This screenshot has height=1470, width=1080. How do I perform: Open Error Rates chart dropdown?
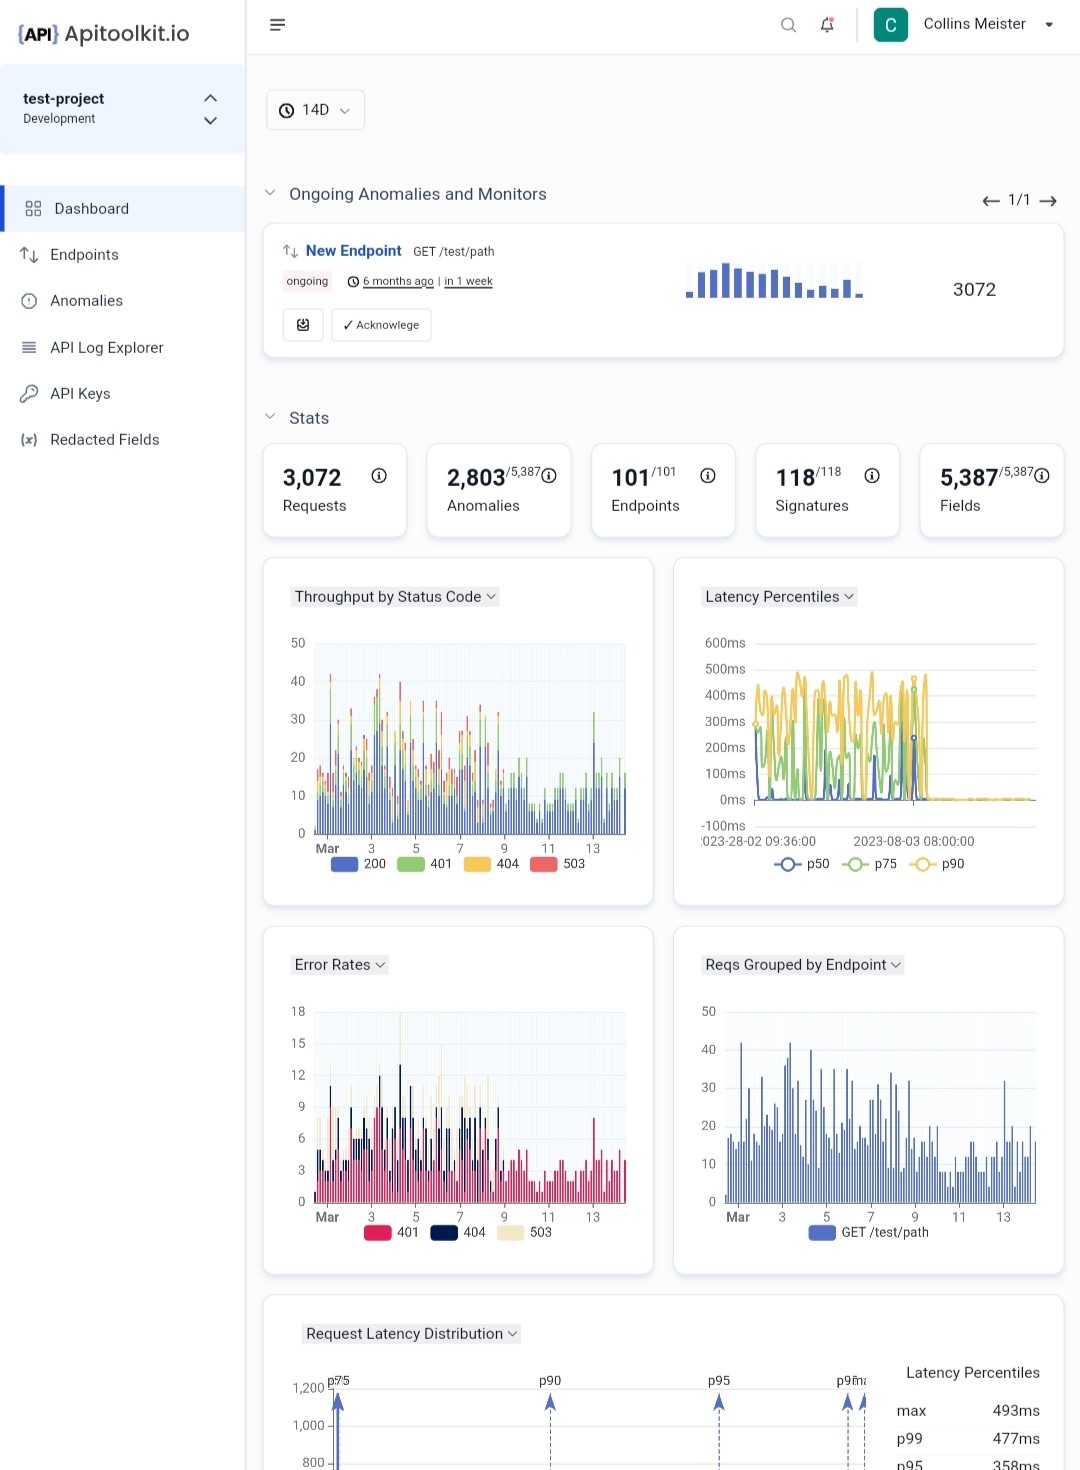tap(340, 965)
